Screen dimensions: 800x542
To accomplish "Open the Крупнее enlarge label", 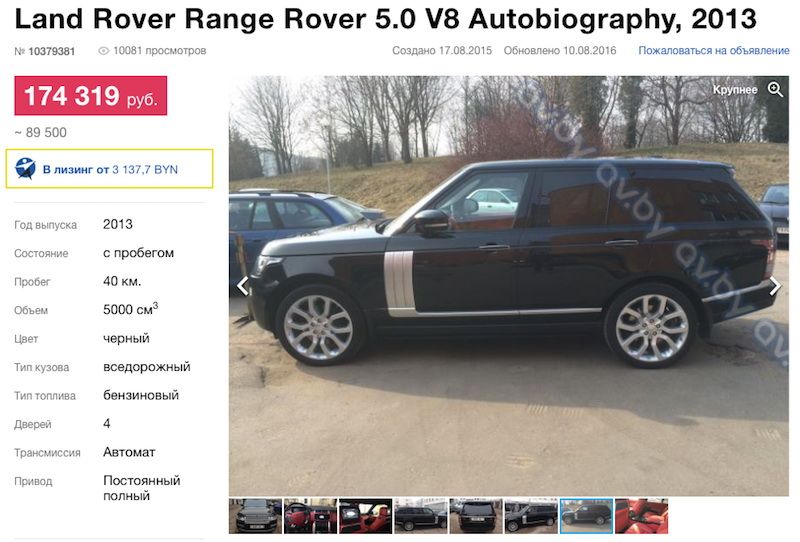I will 735,89.
